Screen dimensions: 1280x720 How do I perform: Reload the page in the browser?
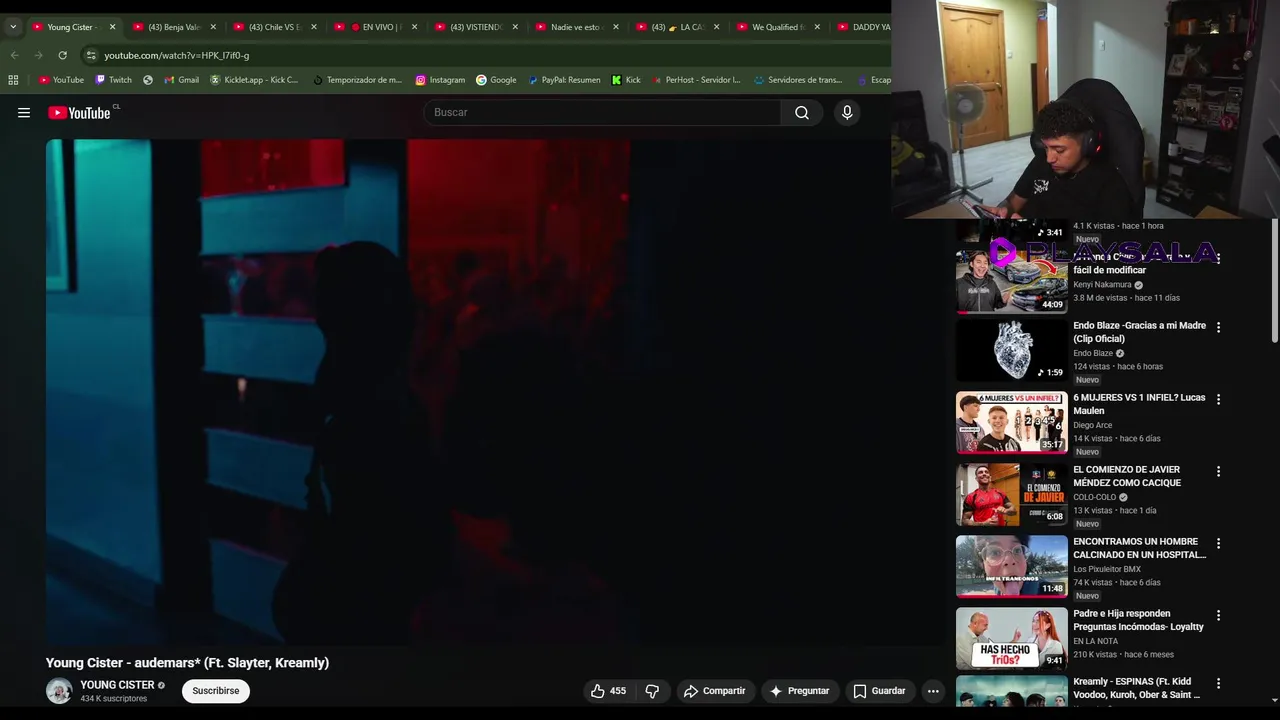62,55
